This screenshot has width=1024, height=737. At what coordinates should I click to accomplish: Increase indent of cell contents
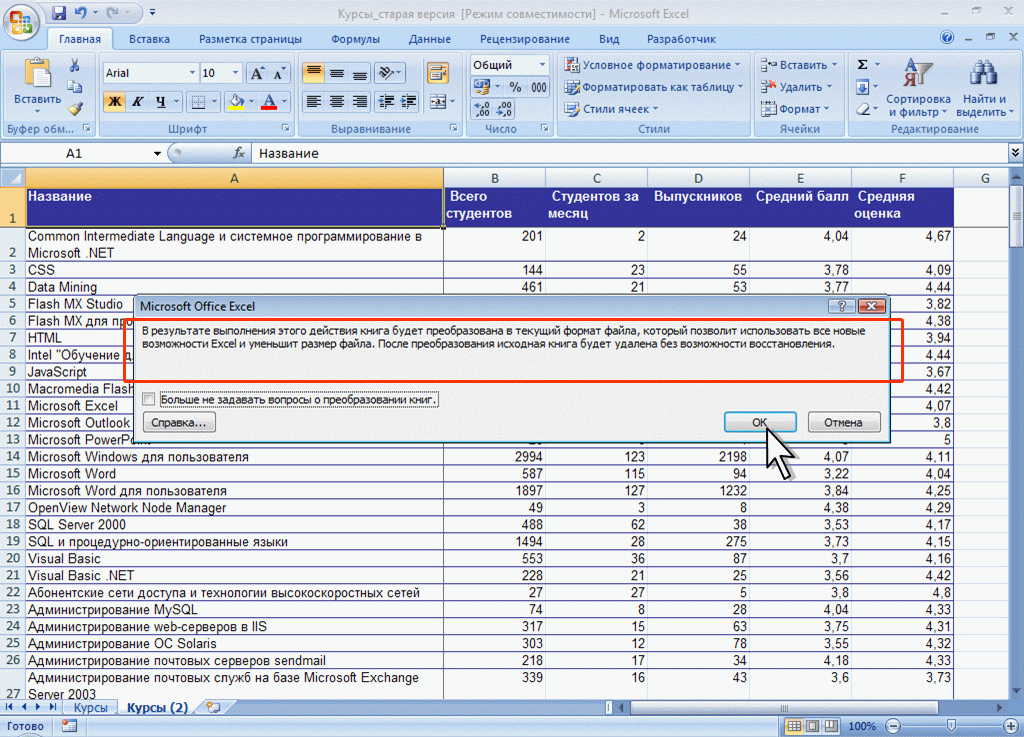click(409, 101)
